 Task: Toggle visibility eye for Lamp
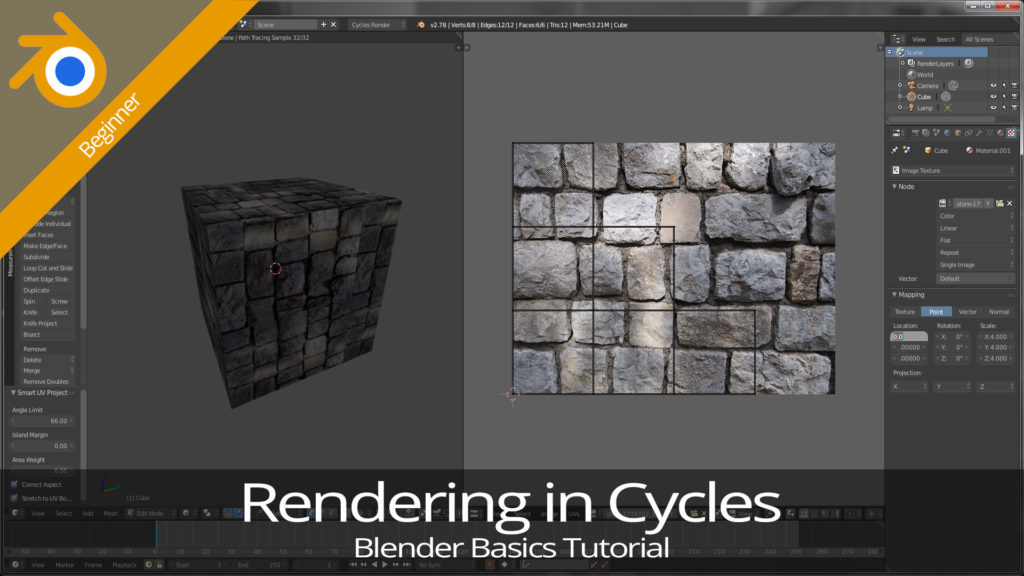click(993, 108)
